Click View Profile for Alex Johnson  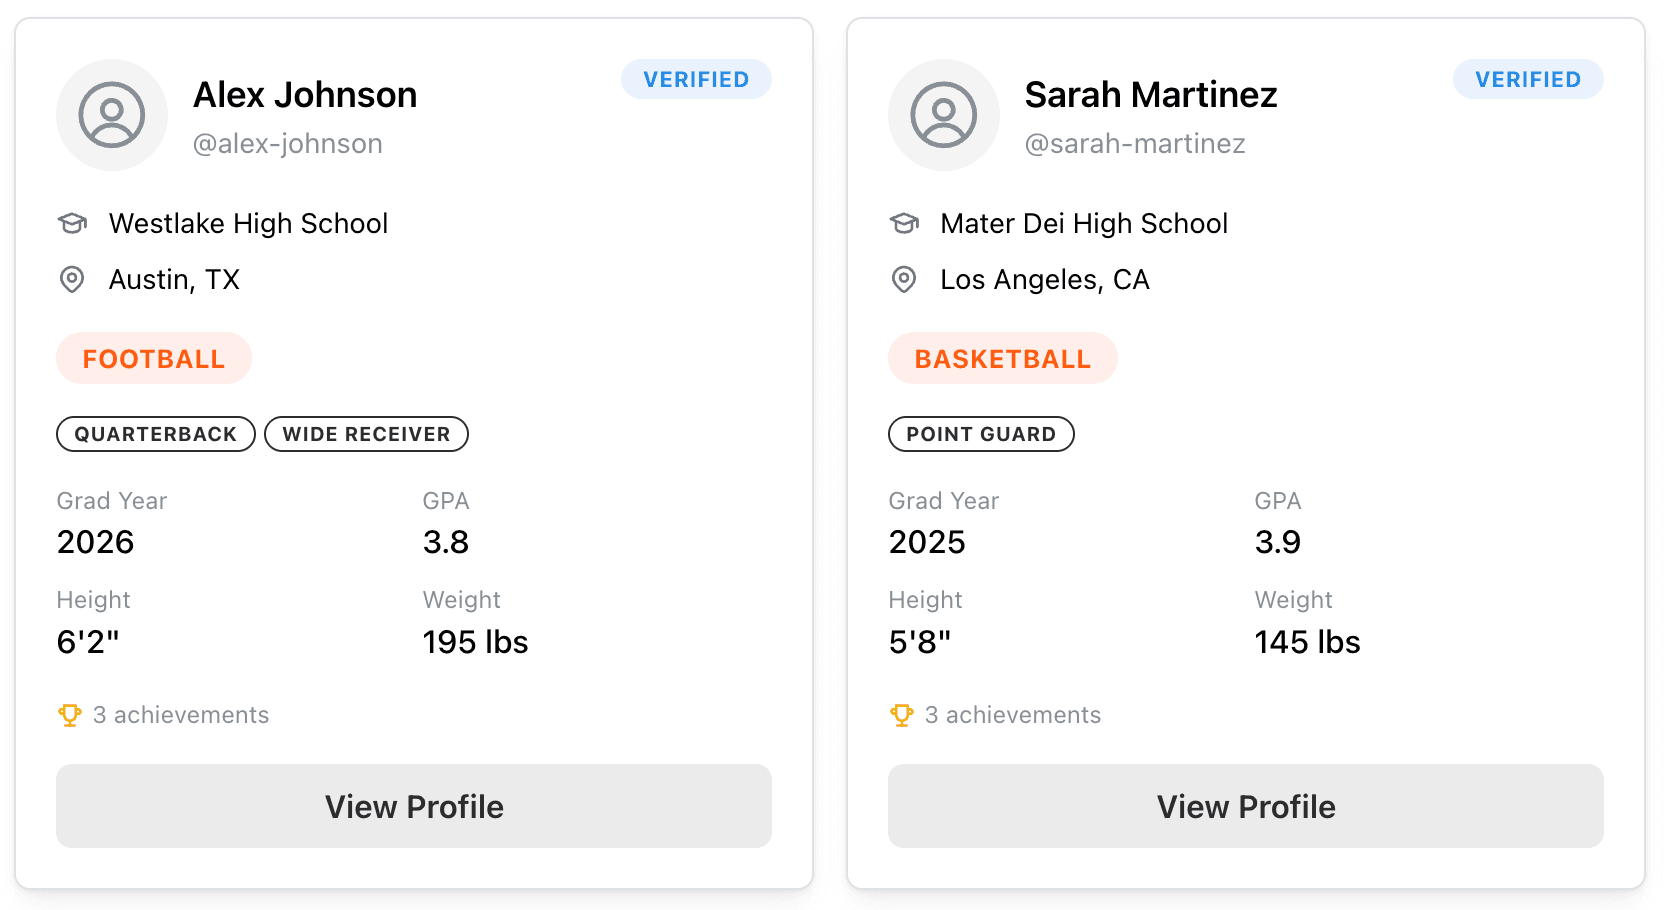point(414,806)
